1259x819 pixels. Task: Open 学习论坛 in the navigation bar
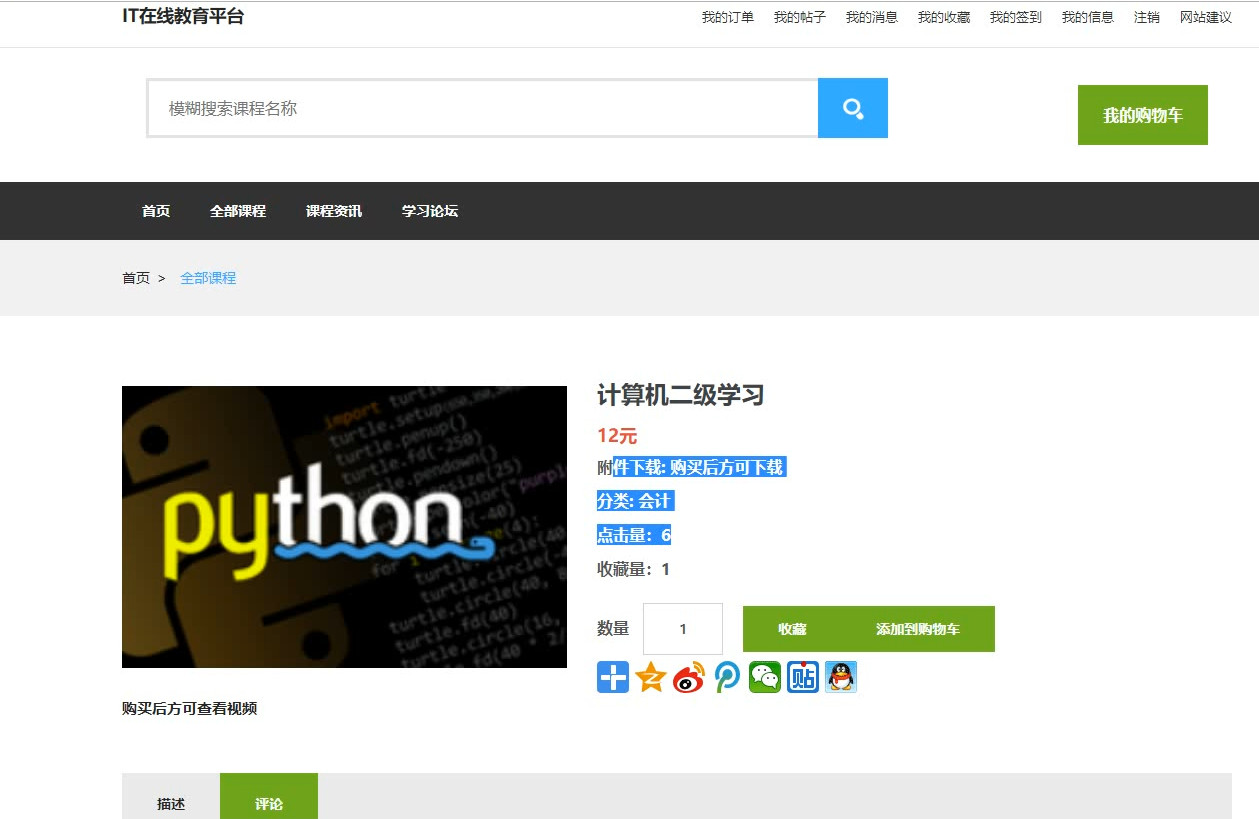click(430, 211)
